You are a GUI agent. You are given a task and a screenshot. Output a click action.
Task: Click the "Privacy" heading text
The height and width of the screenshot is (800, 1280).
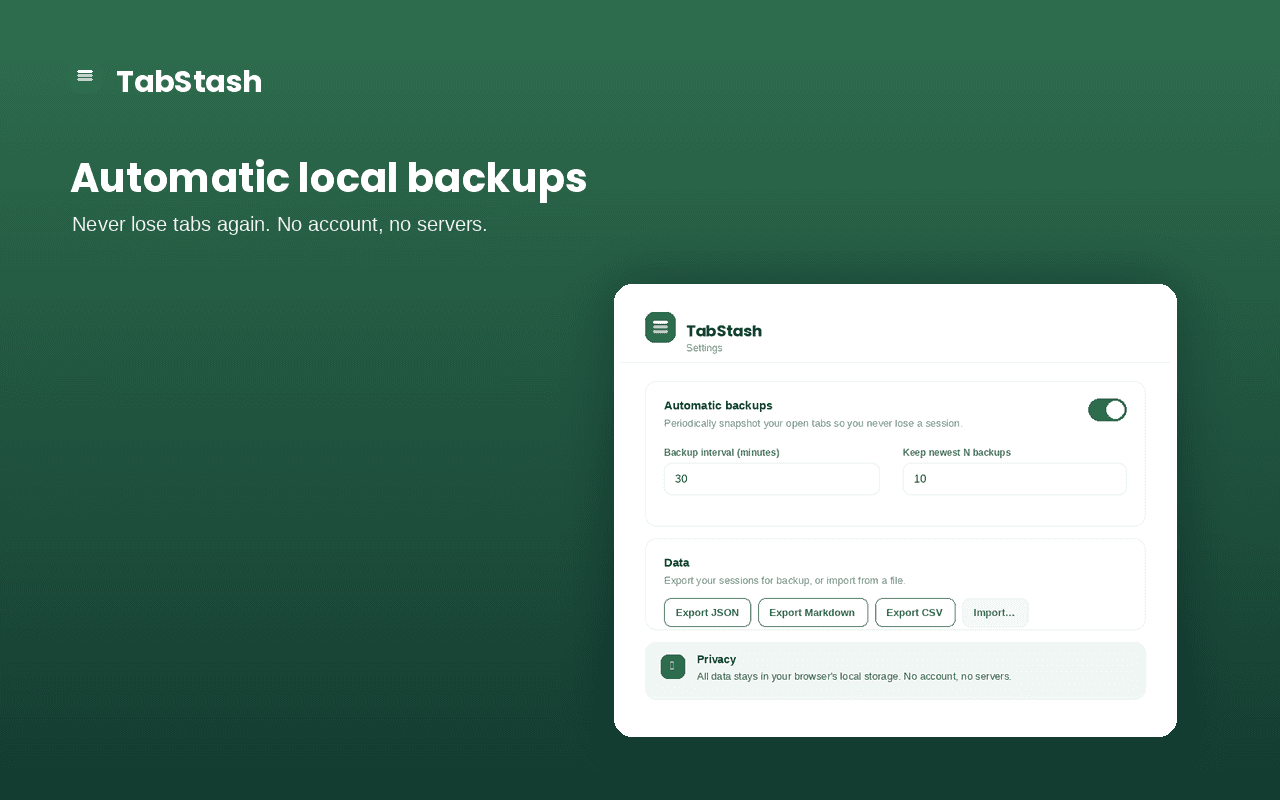point(717,659)
